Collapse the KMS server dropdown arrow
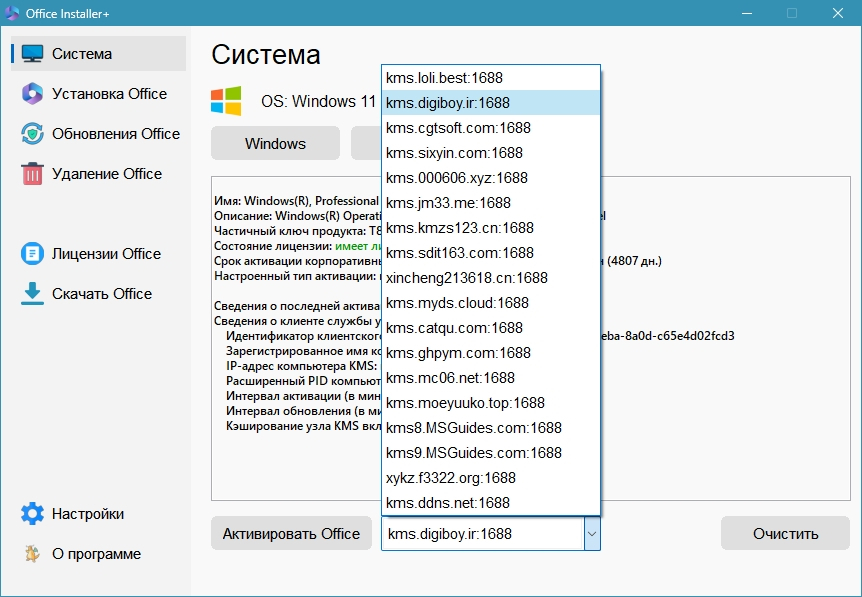The width and height of the screenshot is (862, 597). (x=592, y=533)
